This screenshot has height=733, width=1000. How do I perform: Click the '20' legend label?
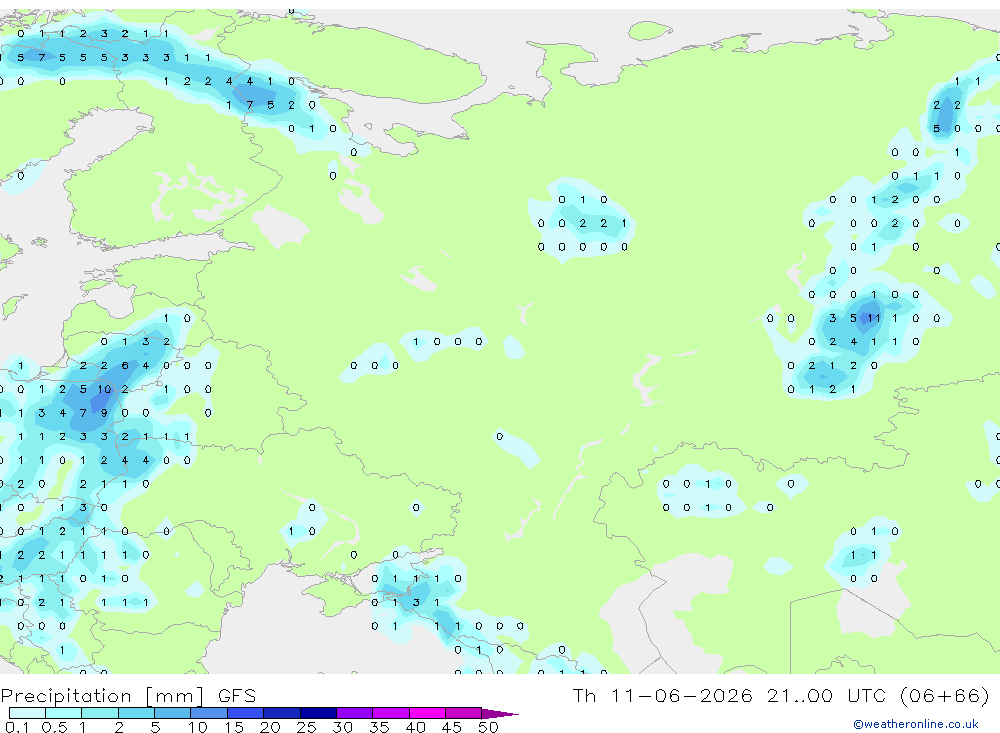[270, 727]
